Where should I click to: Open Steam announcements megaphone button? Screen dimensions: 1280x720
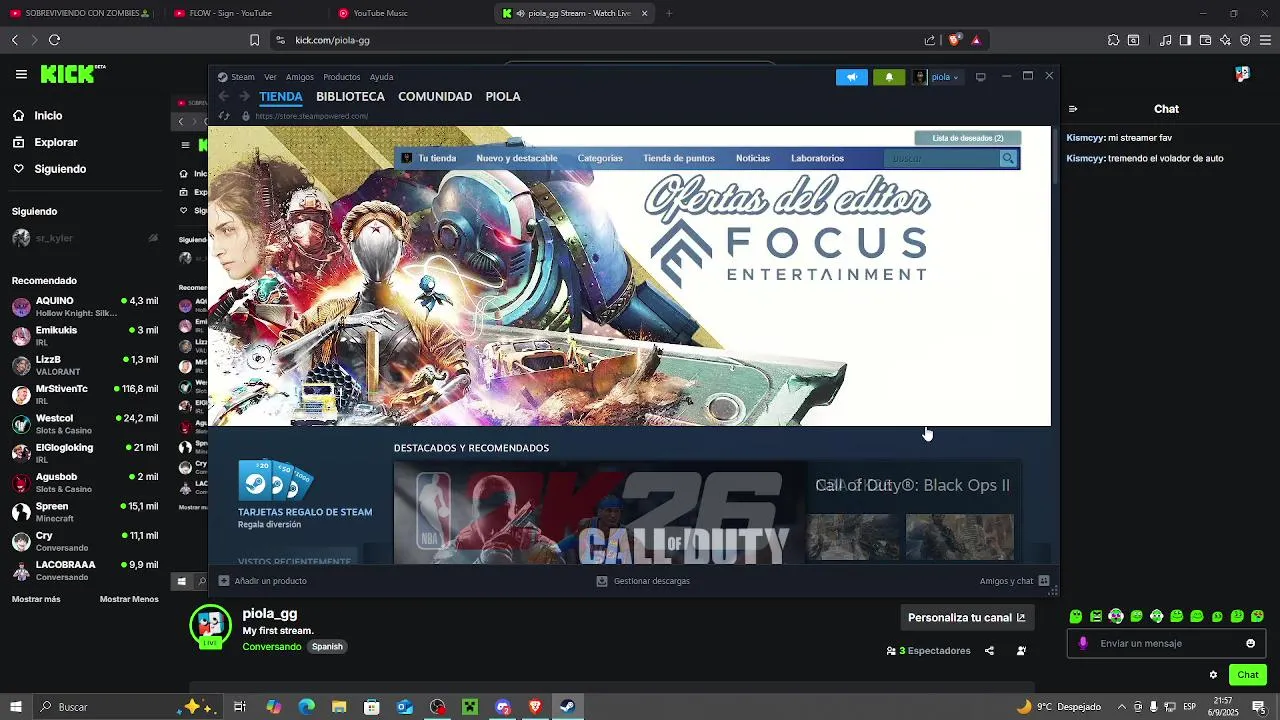click(x=852, y=77)
